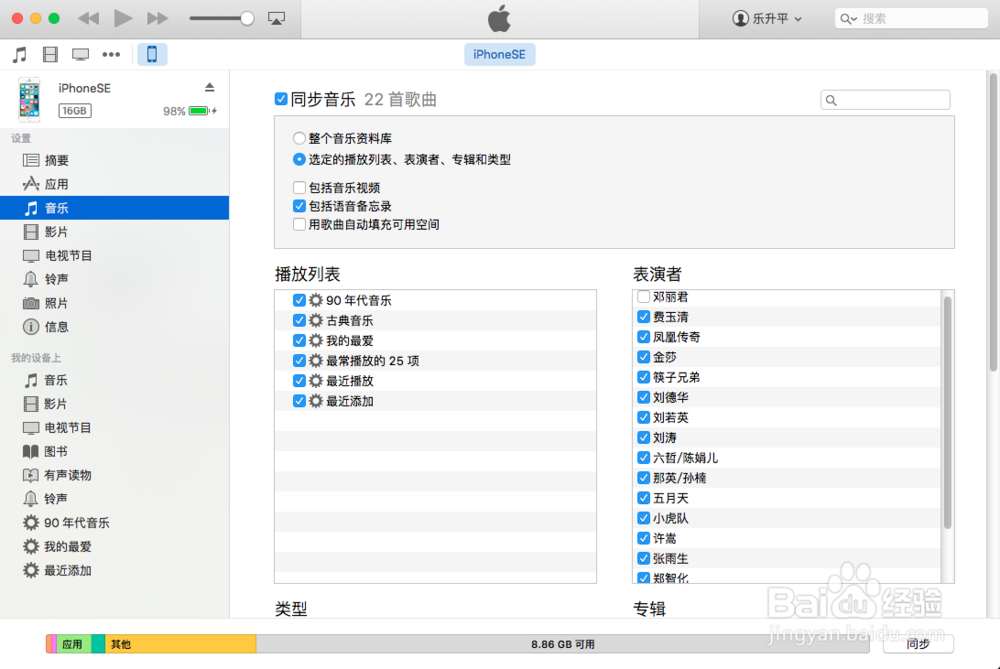Select the iPhone device icon
Screen dimensions: 1000x669
(x=152, y=54)
